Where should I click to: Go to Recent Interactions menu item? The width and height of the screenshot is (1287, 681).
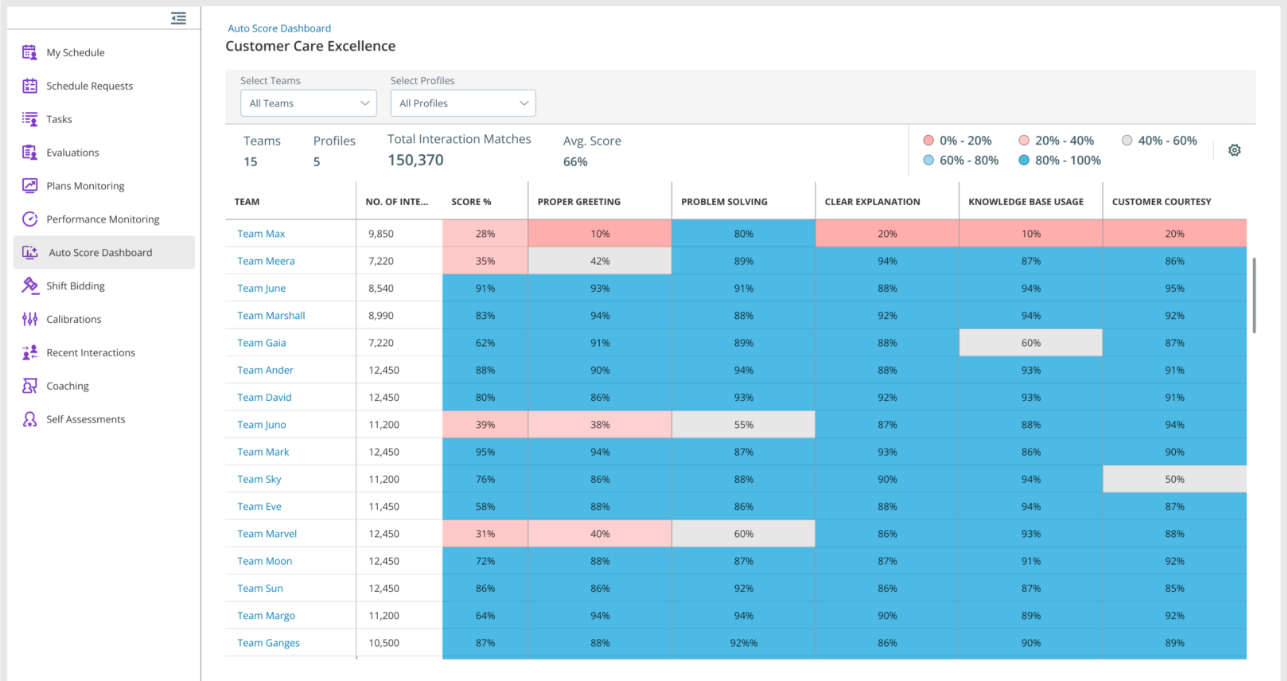coord(90,353)
